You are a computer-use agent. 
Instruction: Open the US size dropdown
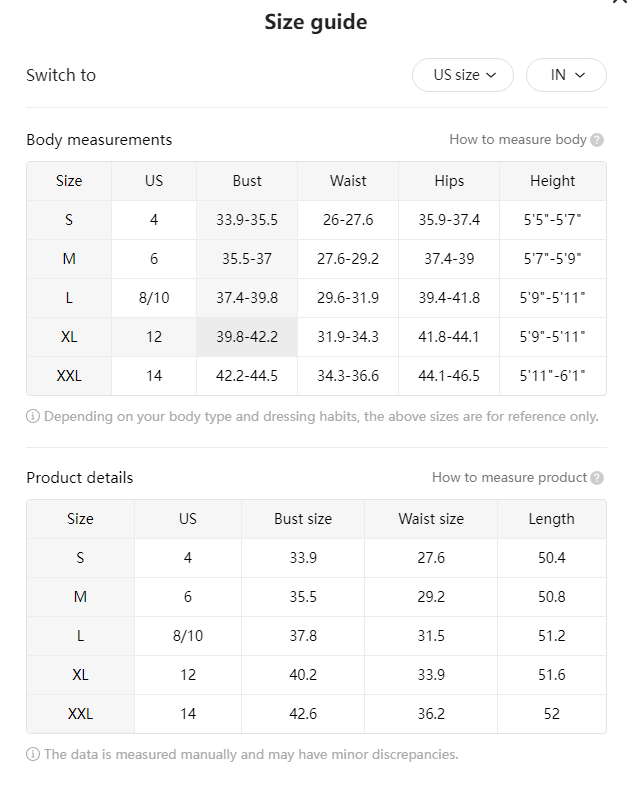(463, 75)
